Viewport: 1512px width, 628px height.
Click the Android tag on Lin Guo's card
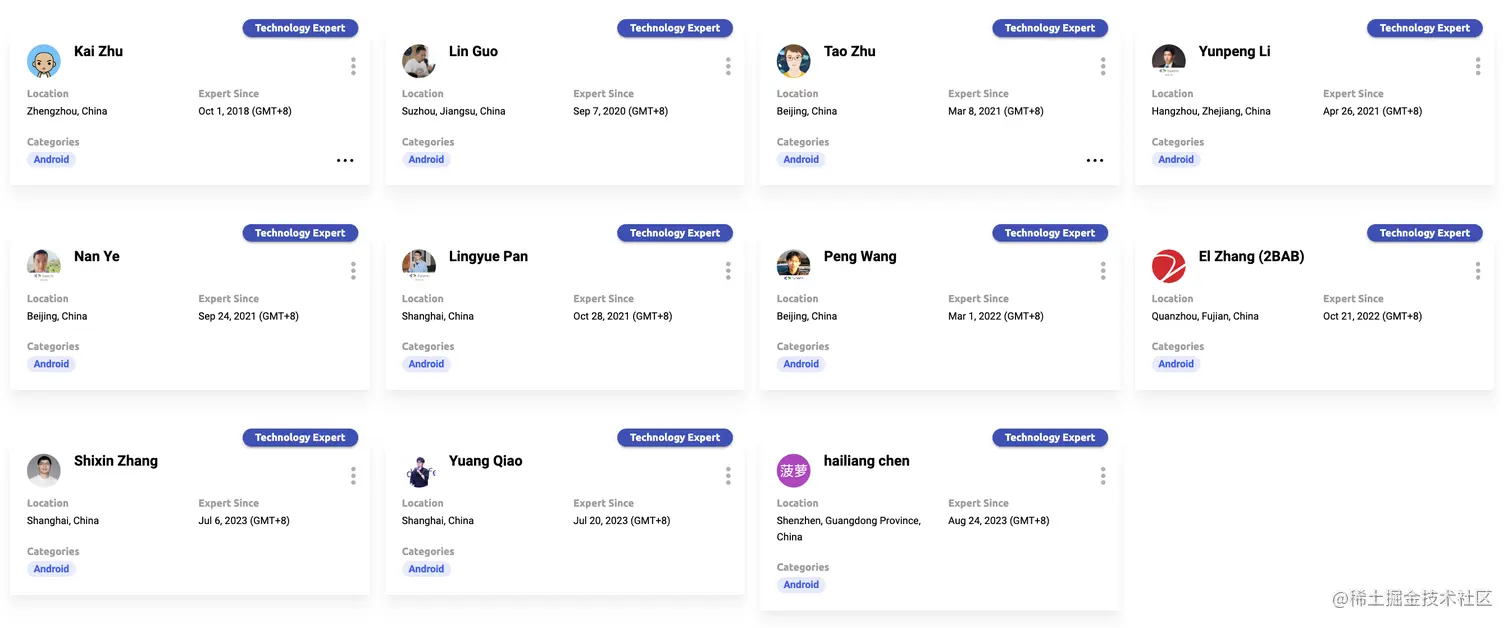click(426, 160)
